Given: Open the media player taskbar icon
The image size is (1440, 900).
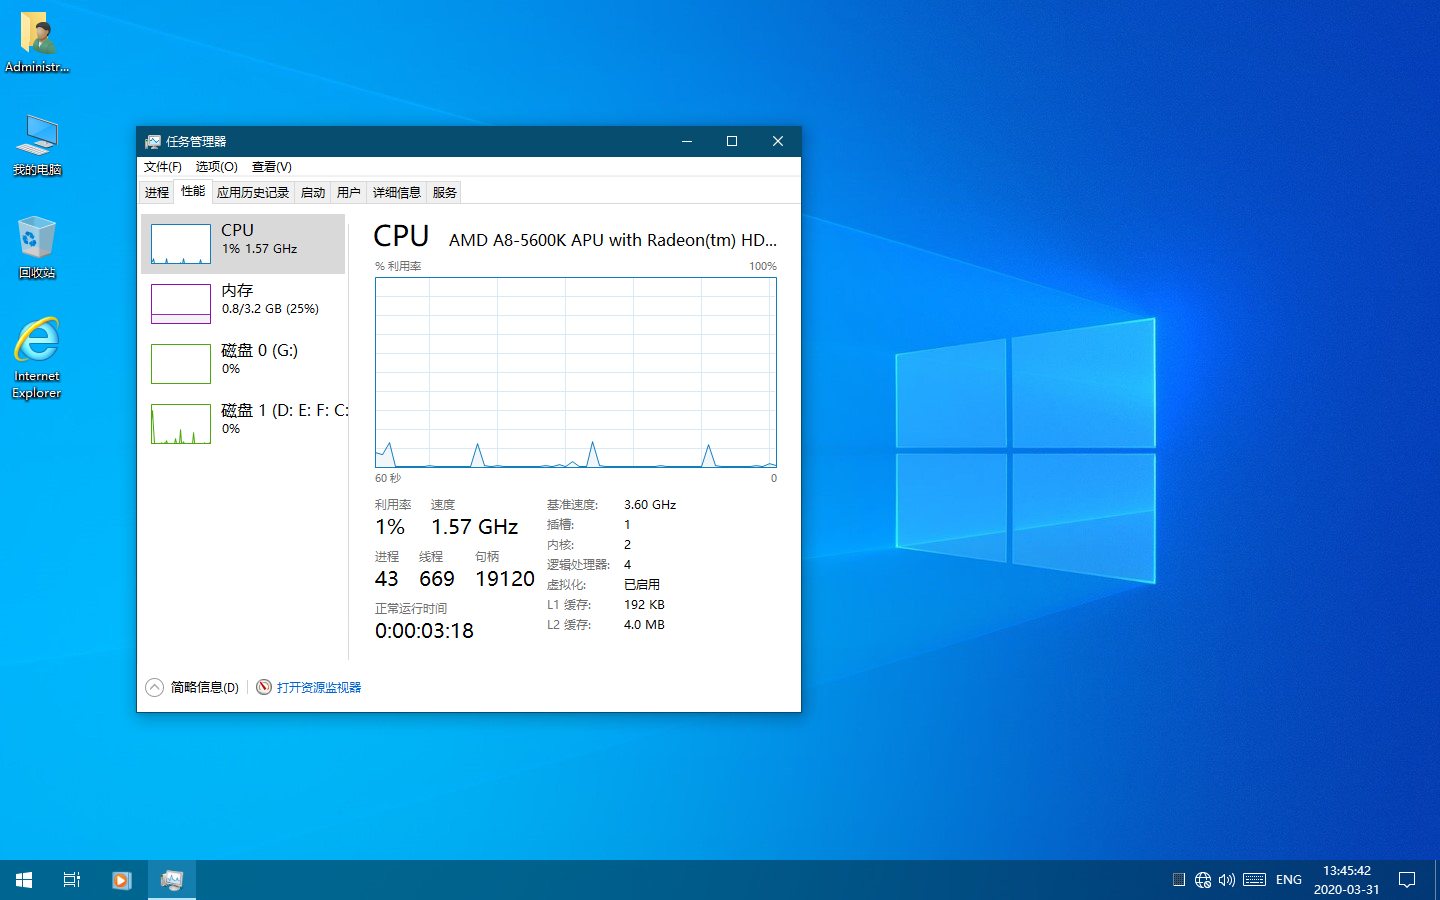Looking at the screenshot, I should point(121,880).
